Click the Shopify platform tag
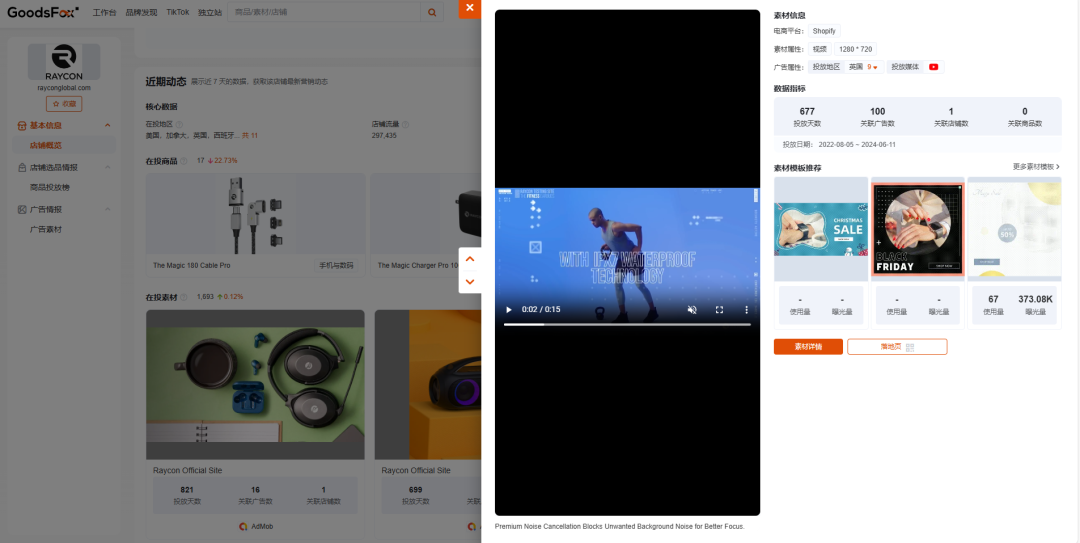 pyautogui.click(x=824, y=31)
